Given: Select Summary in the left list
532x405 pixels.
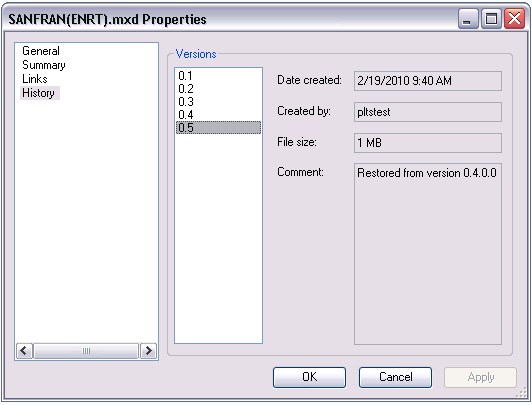Looking at the screenshot, I should [x=44, y=65].
